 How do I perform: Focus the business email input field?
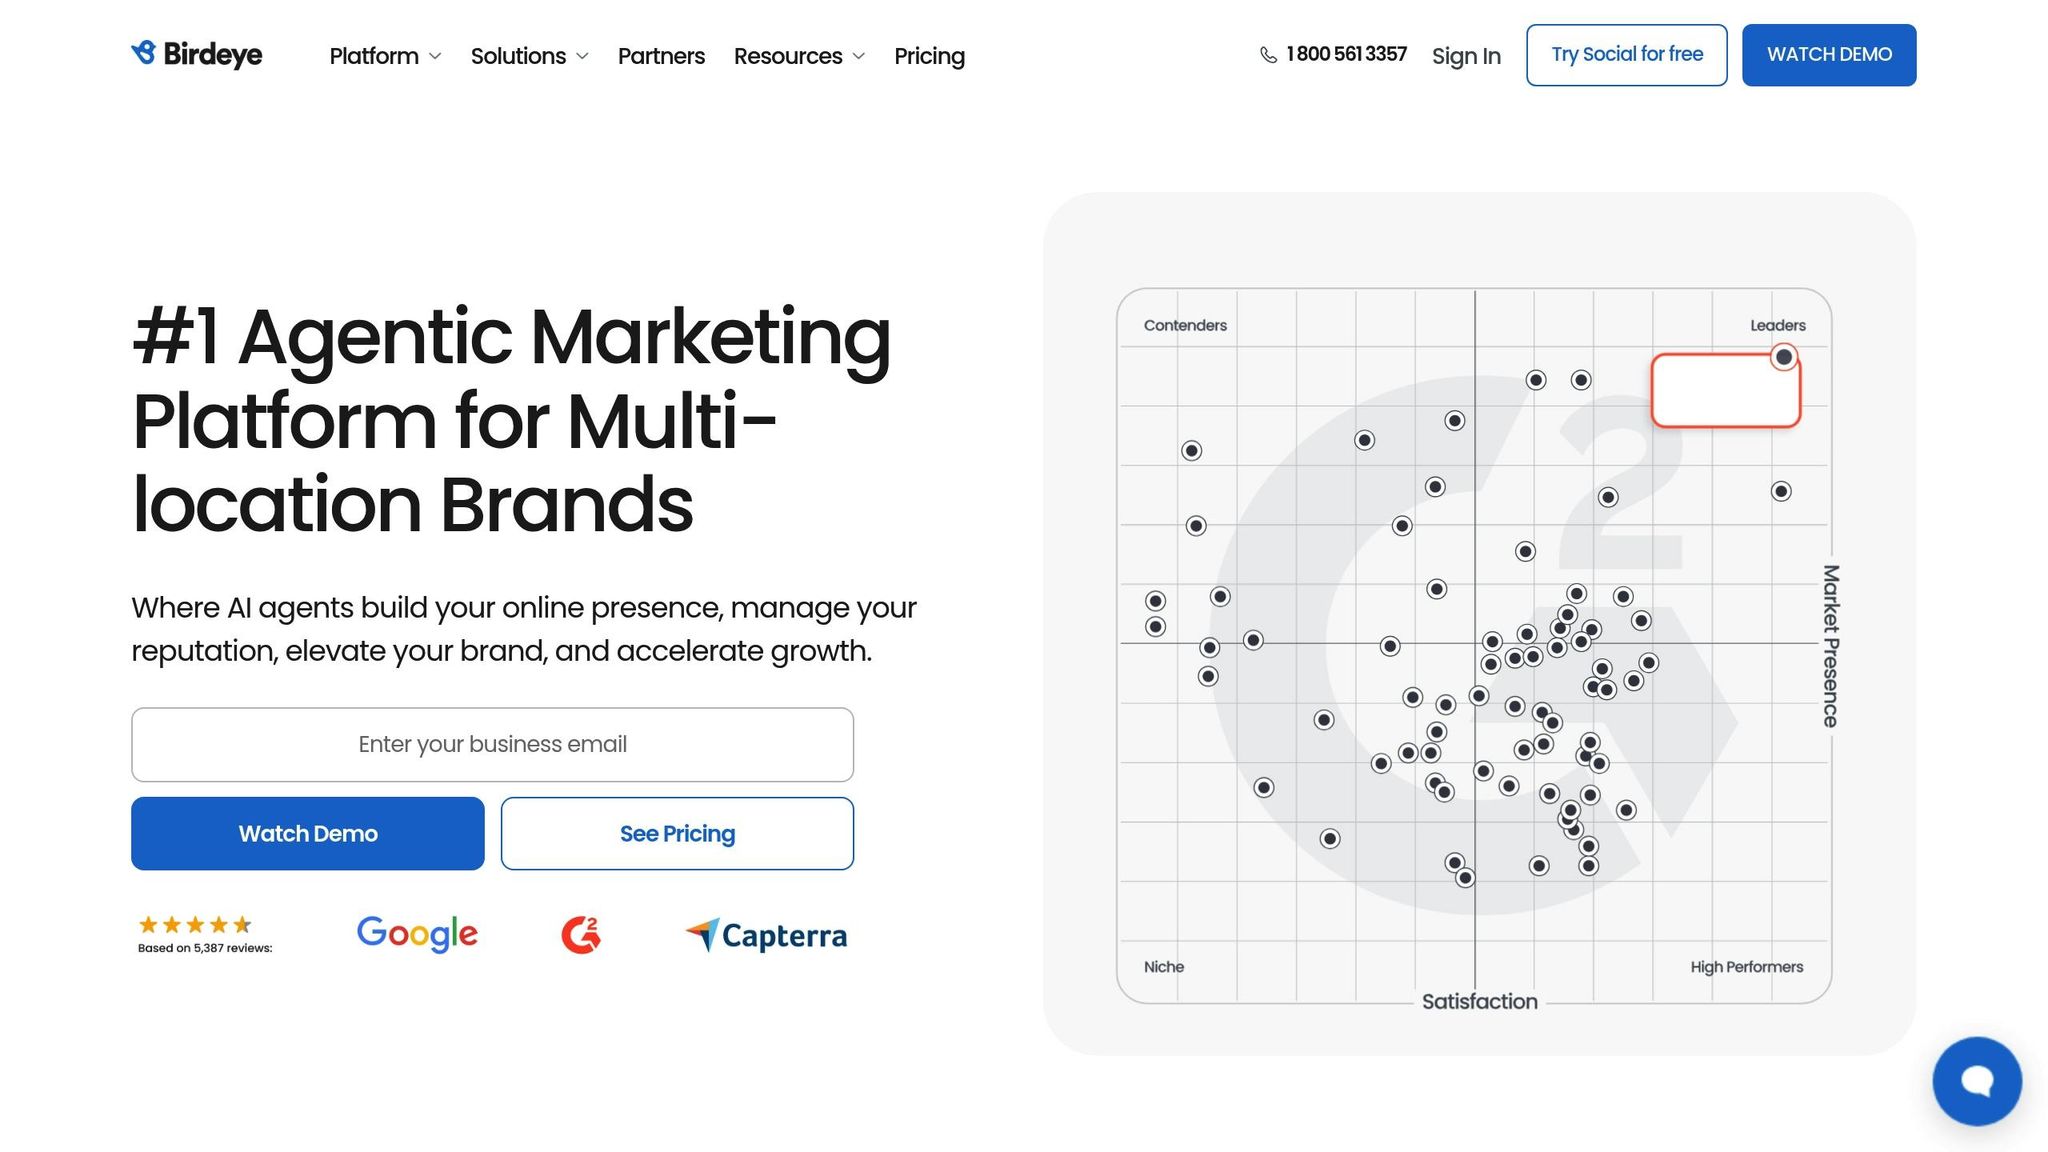(492, 744)
